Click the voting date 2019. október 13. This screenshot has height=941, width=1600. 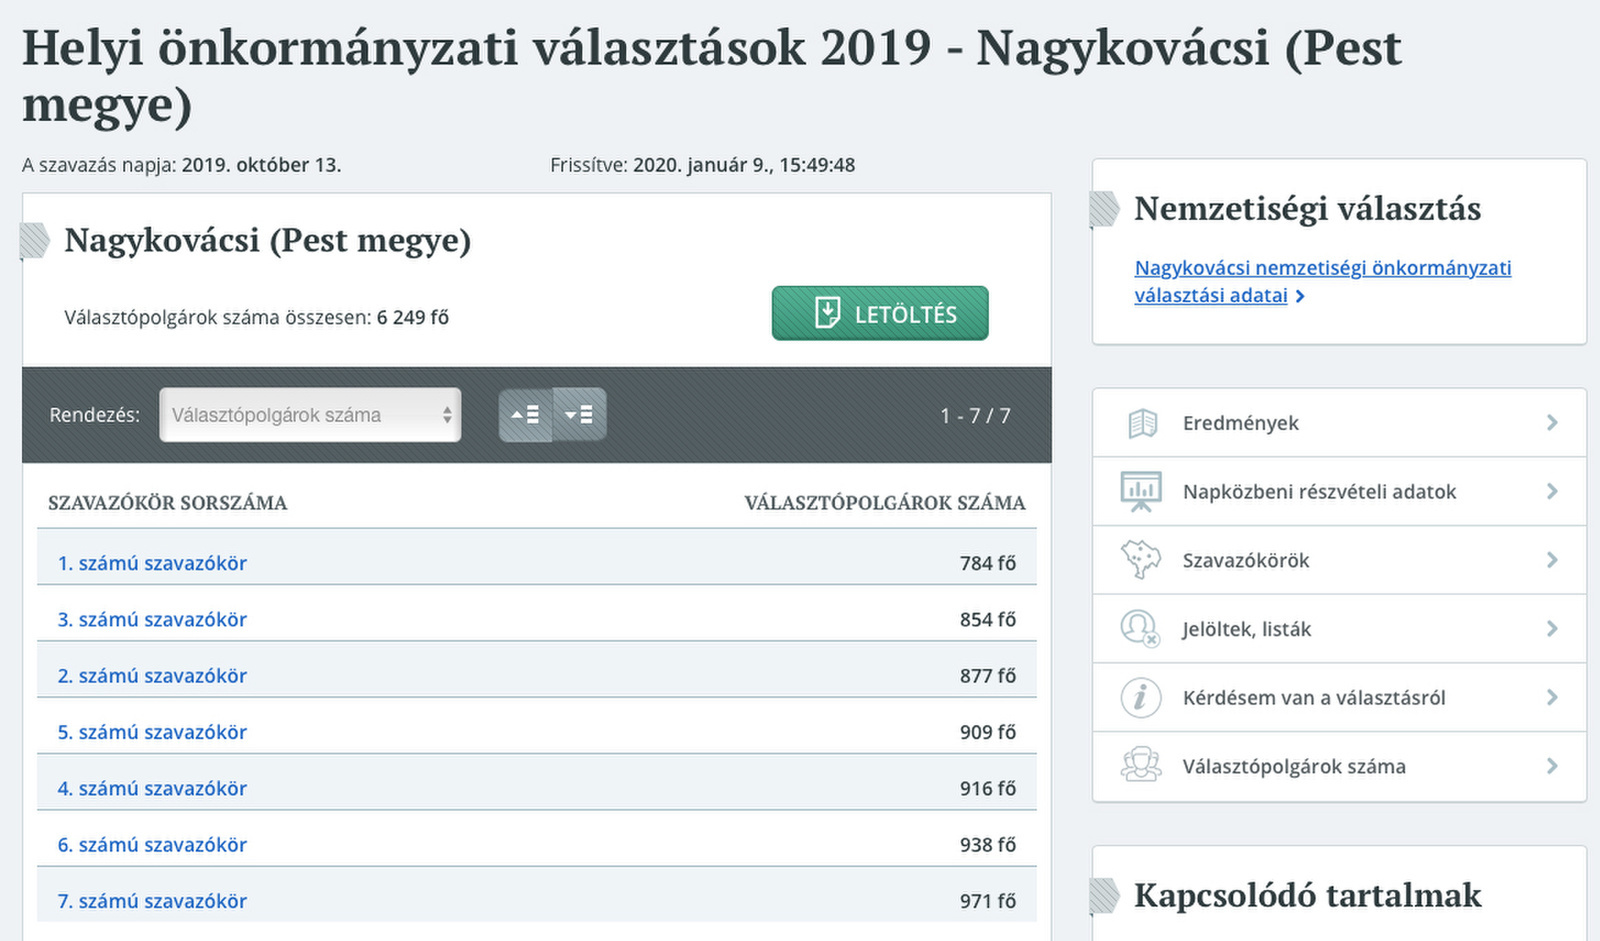(261, 165)
